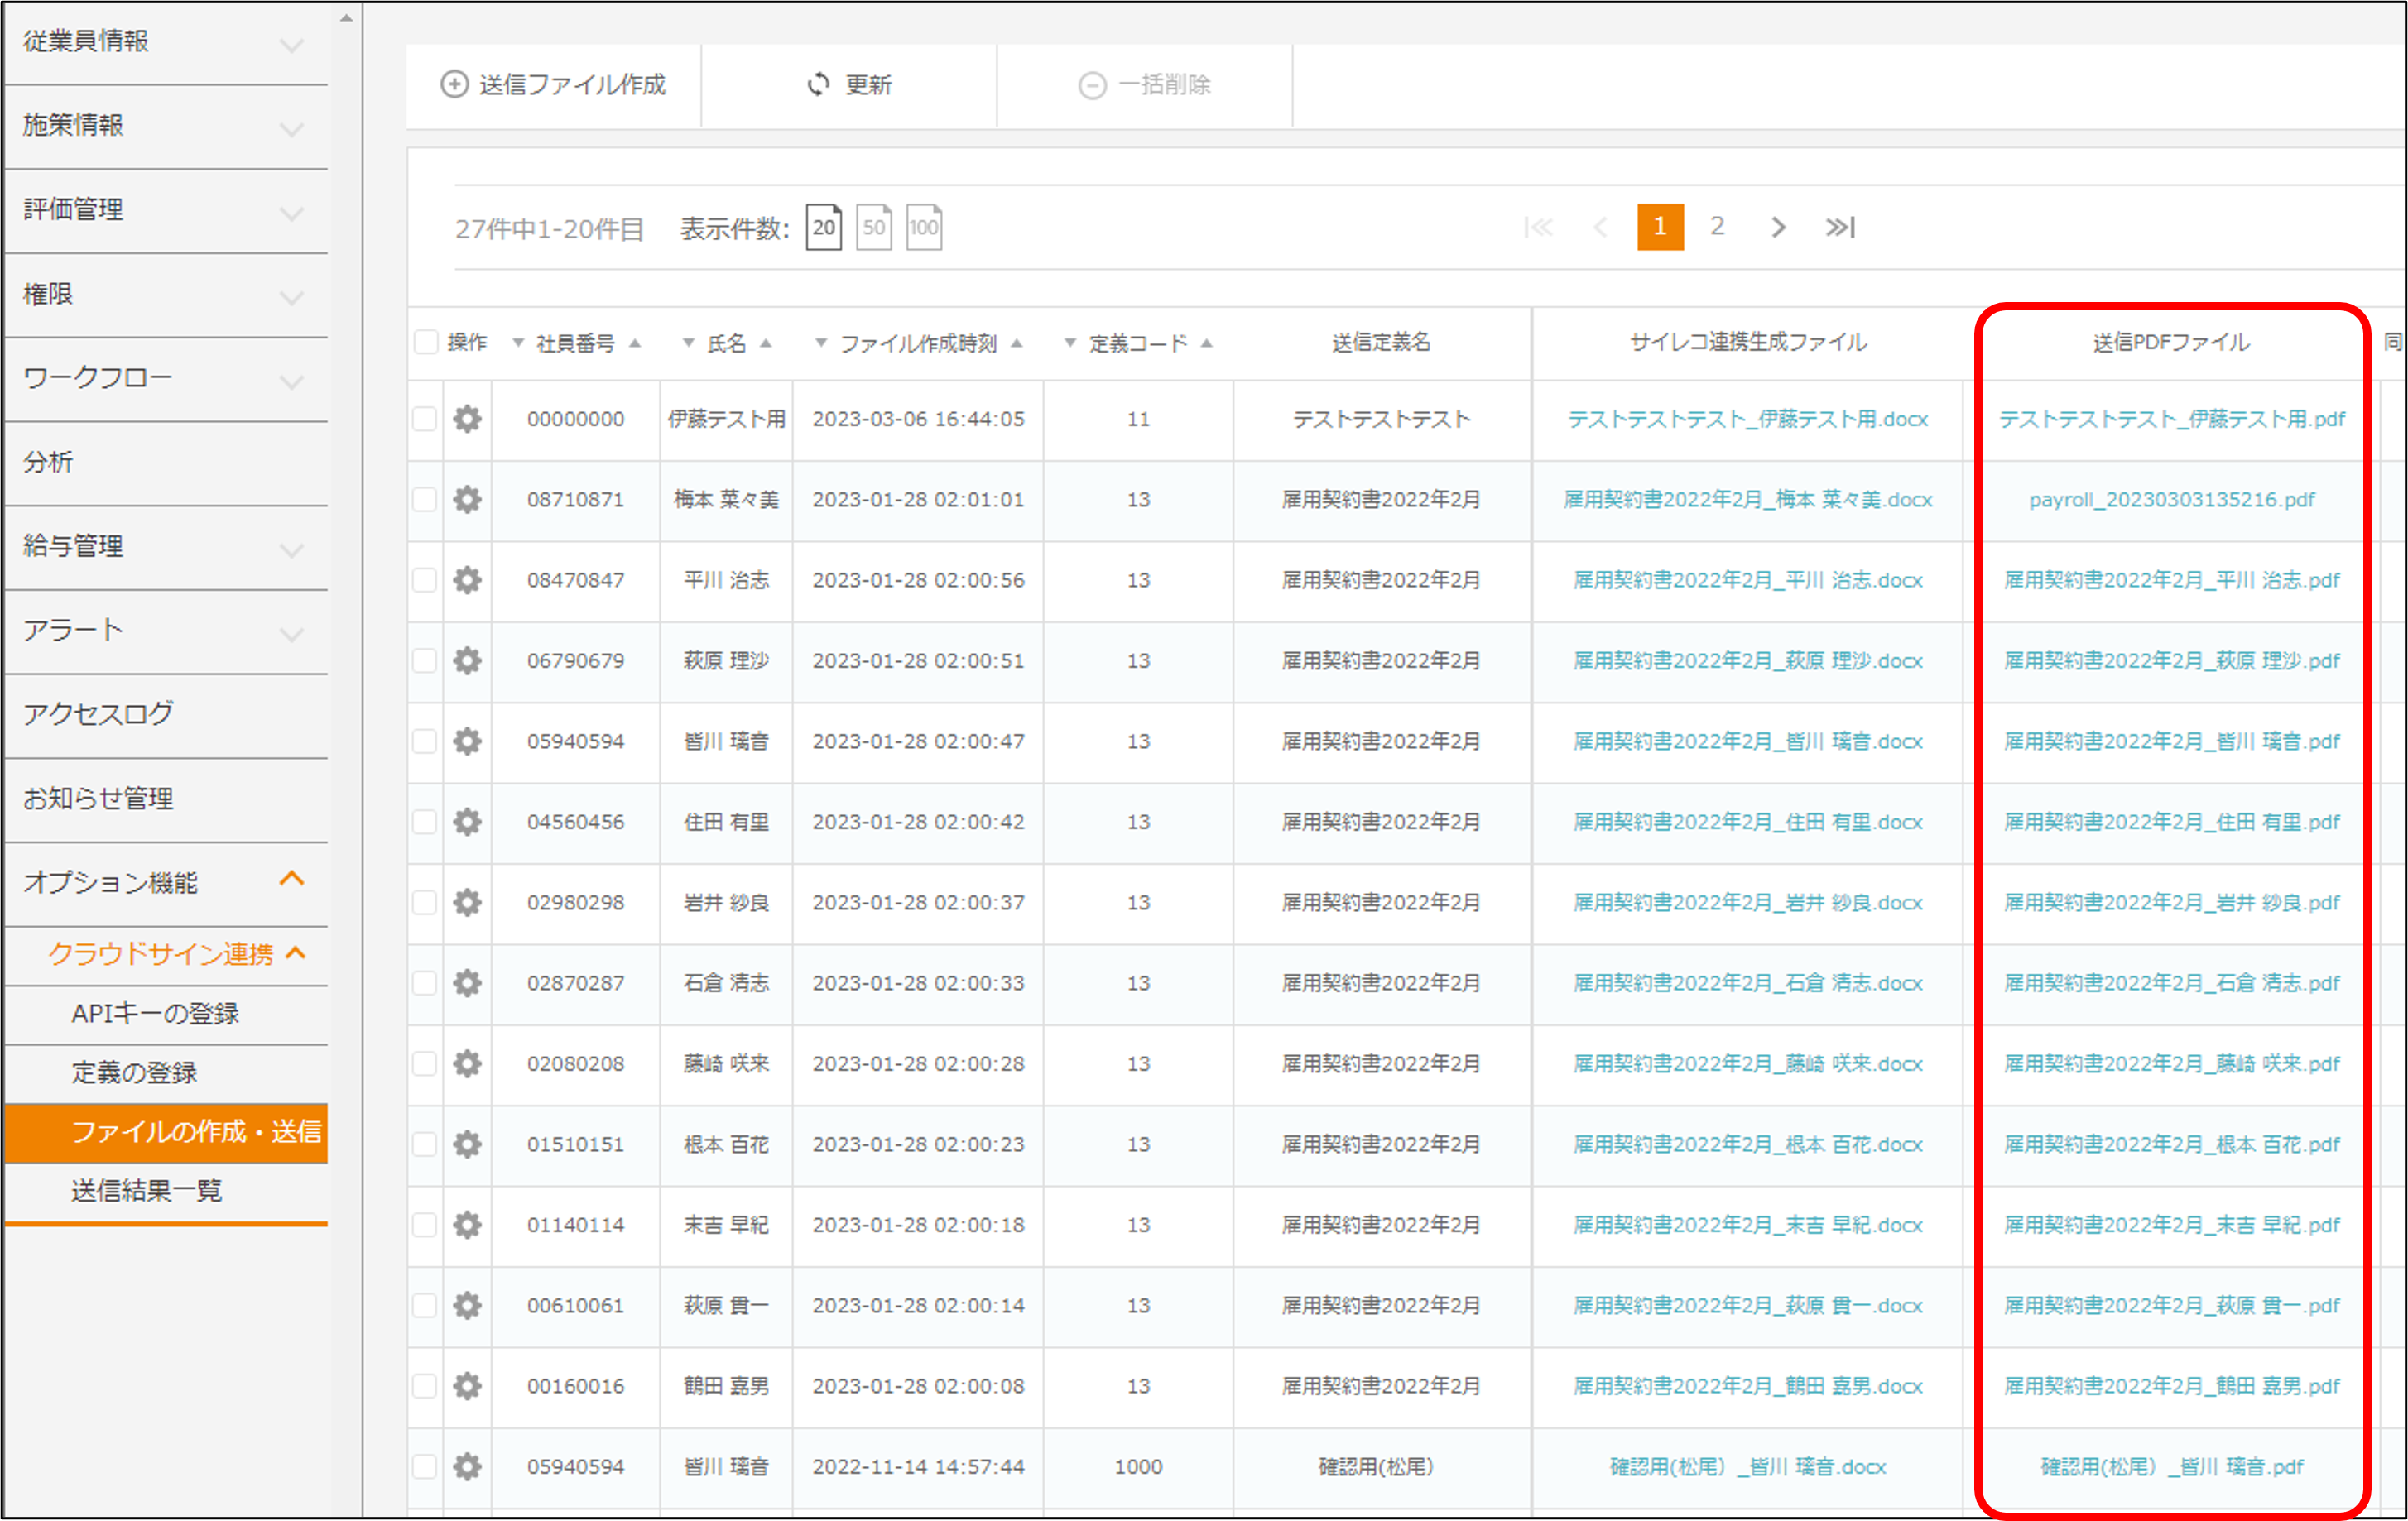Viewport: 2408px width, 1521px height.
Task: Click the gear icon for employee 00000000
Action: coord(467,419)
